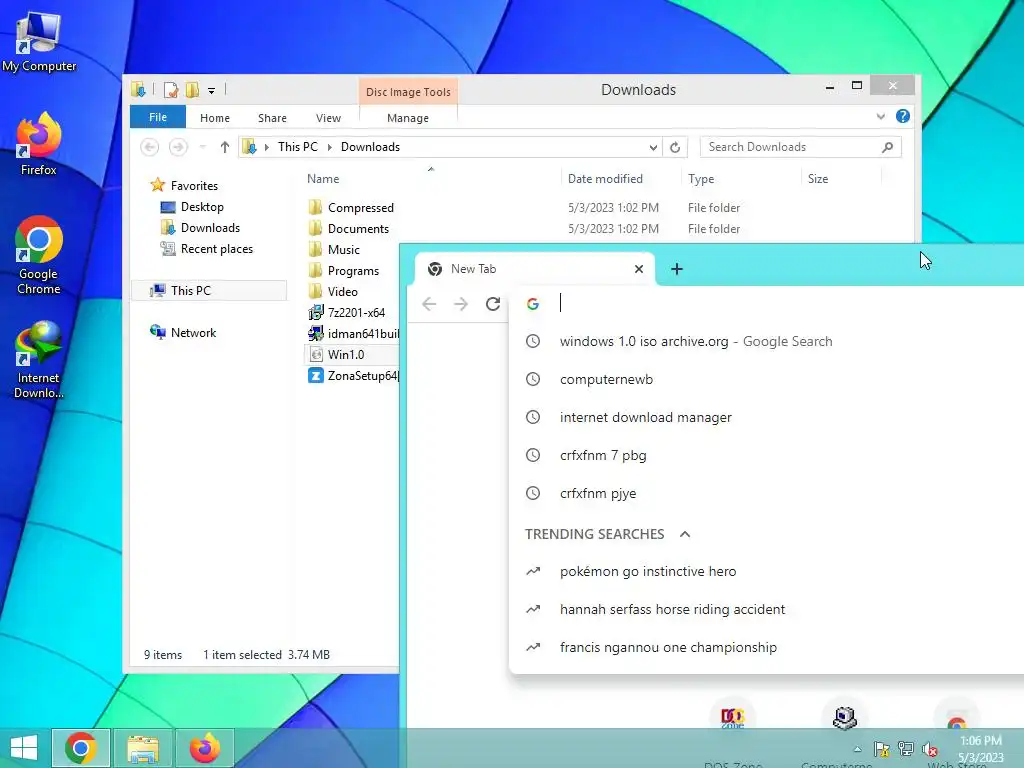Open My Computer desktop icon
The height and width of the screenshot is (768, 1024).
pos(39,42)
